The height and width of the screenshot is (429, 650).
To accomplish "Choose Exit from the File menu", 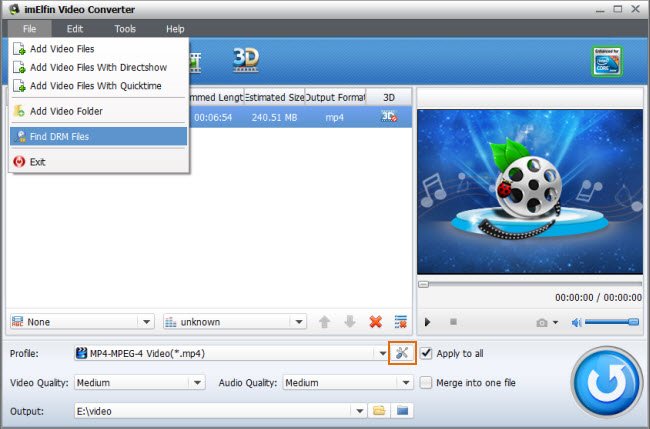I will pyautogui.click(x=99, y=162).
